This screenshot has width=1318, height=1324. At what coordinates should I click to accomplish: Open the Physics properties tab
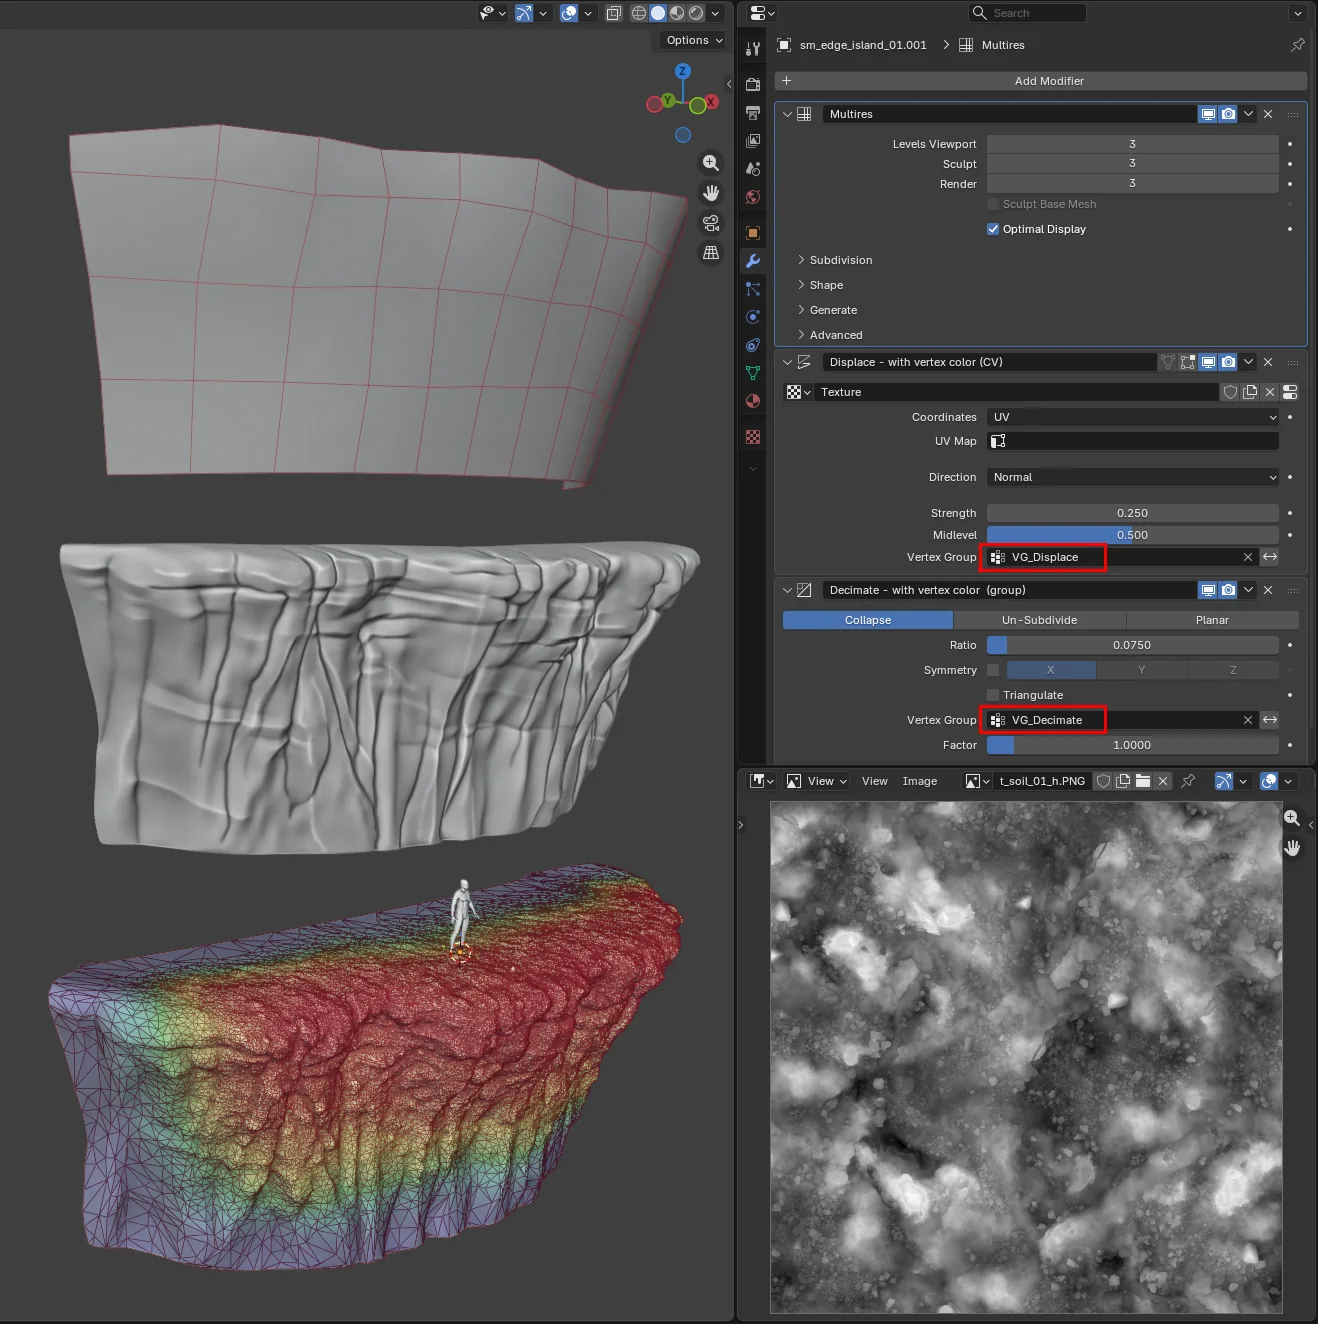pyautogui.click(x=753, y=317)
